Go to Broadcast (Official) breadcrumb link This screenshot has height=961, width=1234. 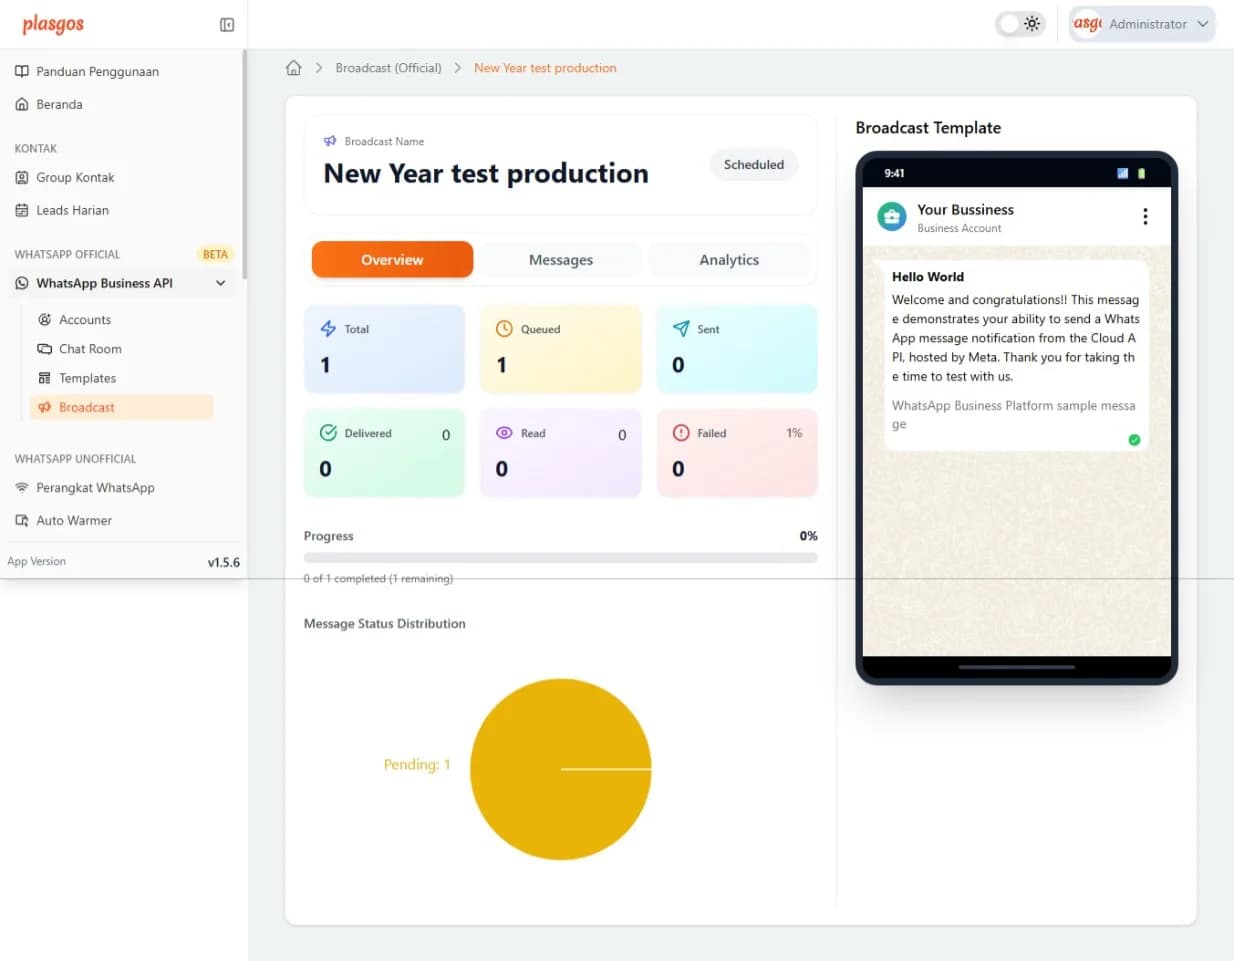(388, 68)
